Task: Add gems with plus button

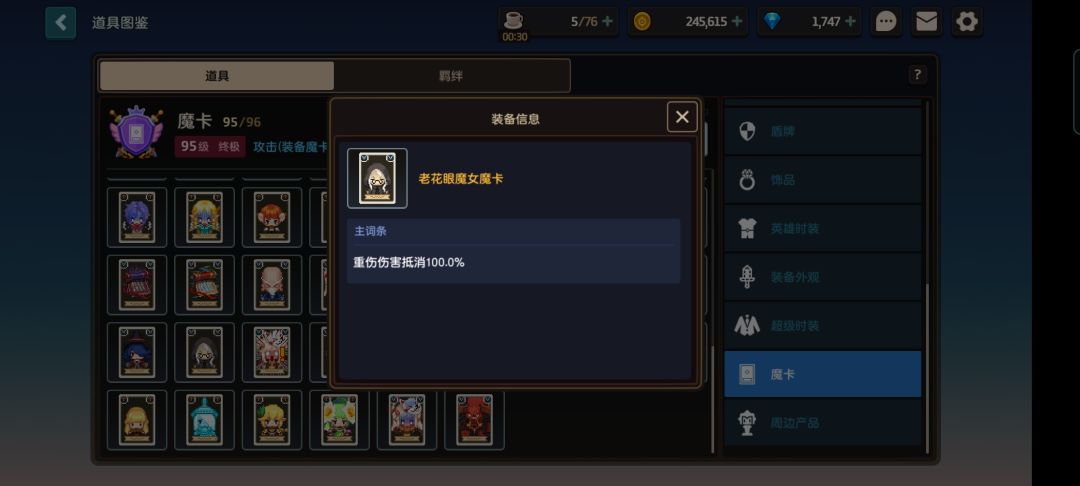Action: click(850, 22)
